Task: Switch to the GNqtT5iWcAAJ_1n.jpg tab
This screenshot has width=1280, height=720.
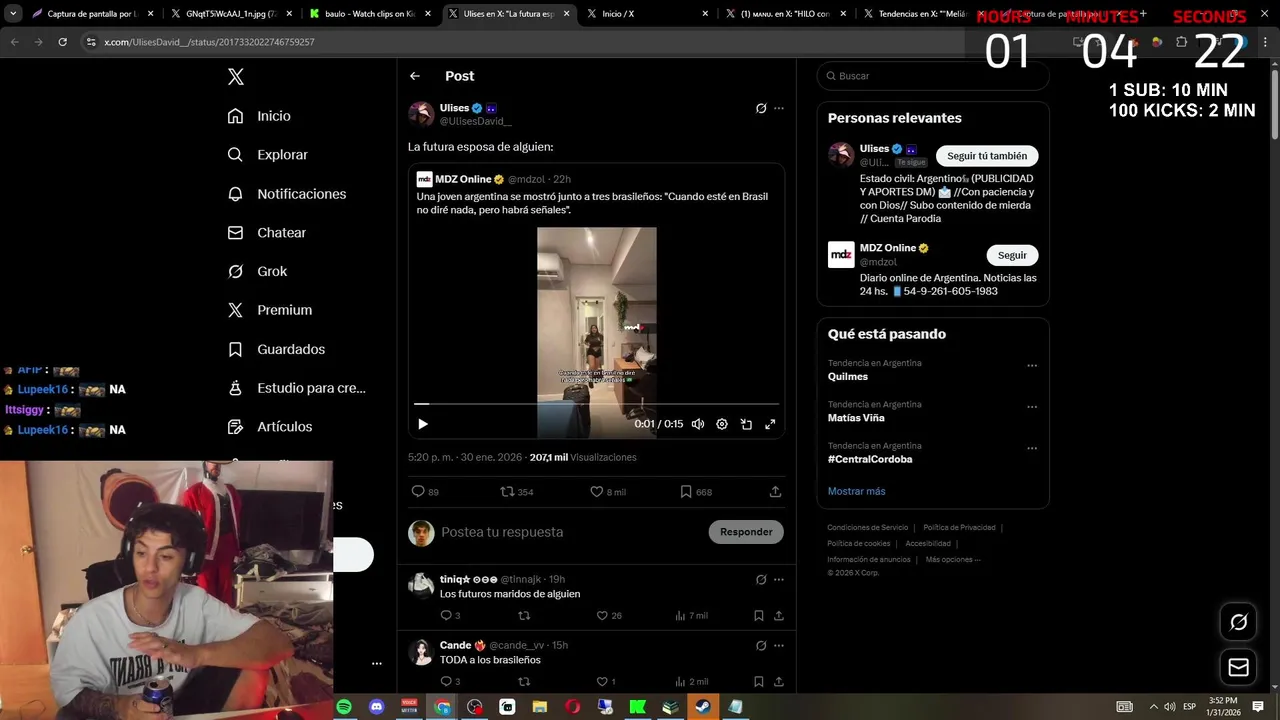Action: 231,14
